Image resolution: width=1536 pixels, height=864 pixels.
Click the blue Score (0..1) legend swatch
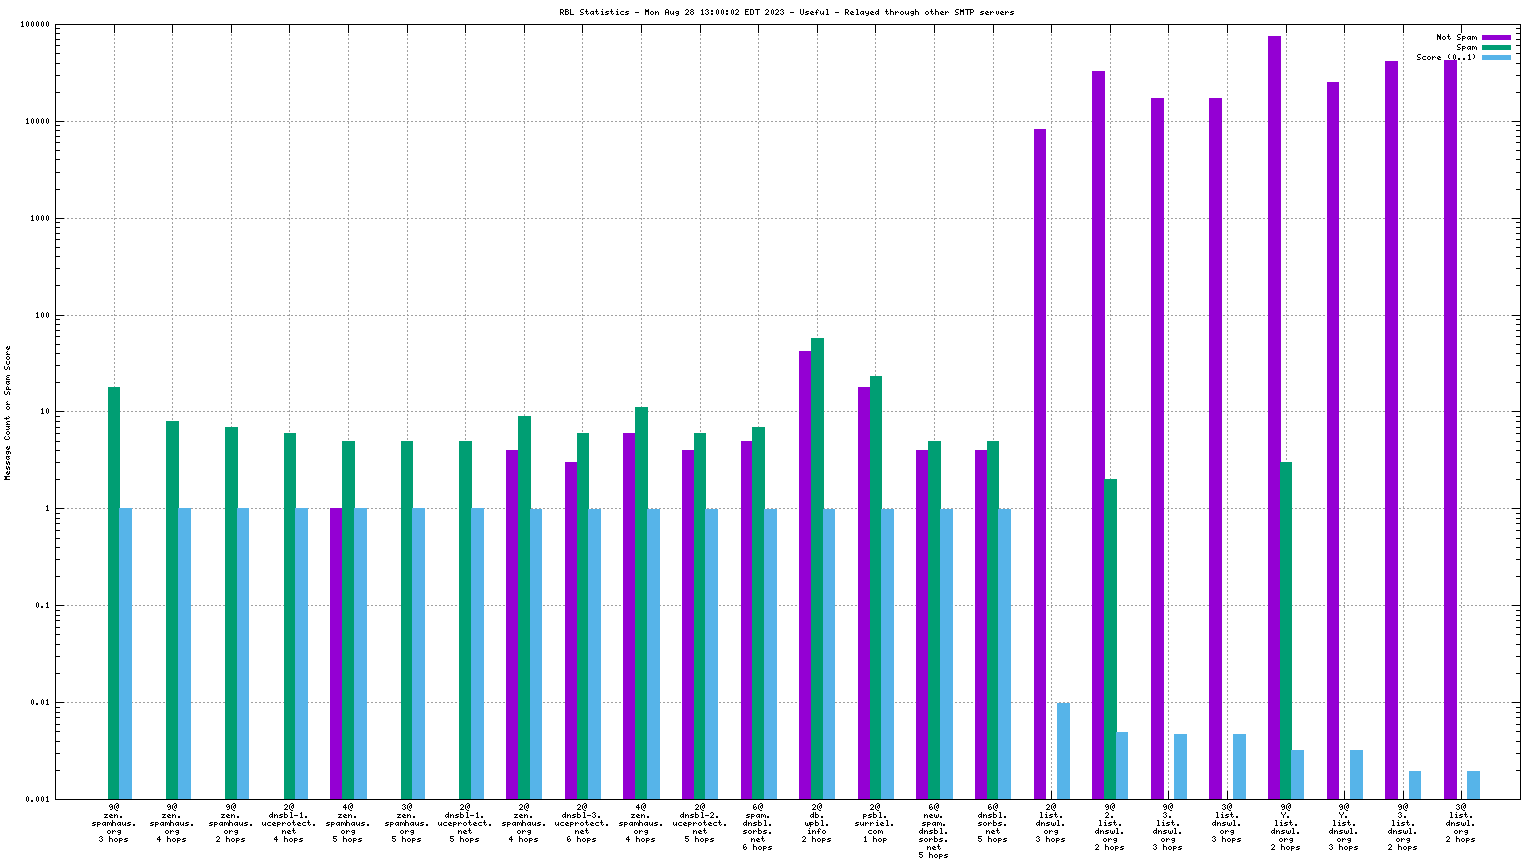1496,57
